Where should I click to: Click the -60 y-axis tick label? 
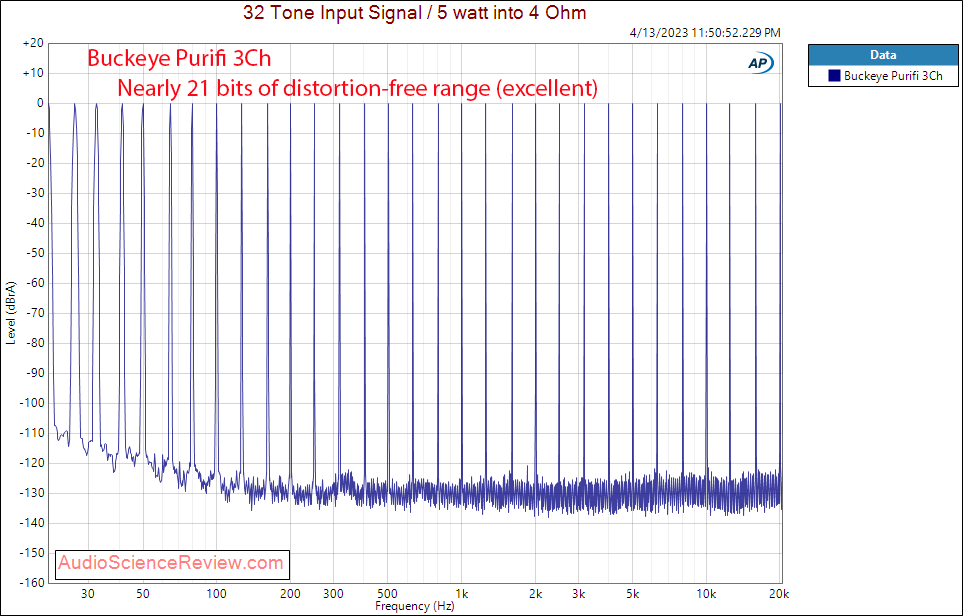tap(34, 283)
